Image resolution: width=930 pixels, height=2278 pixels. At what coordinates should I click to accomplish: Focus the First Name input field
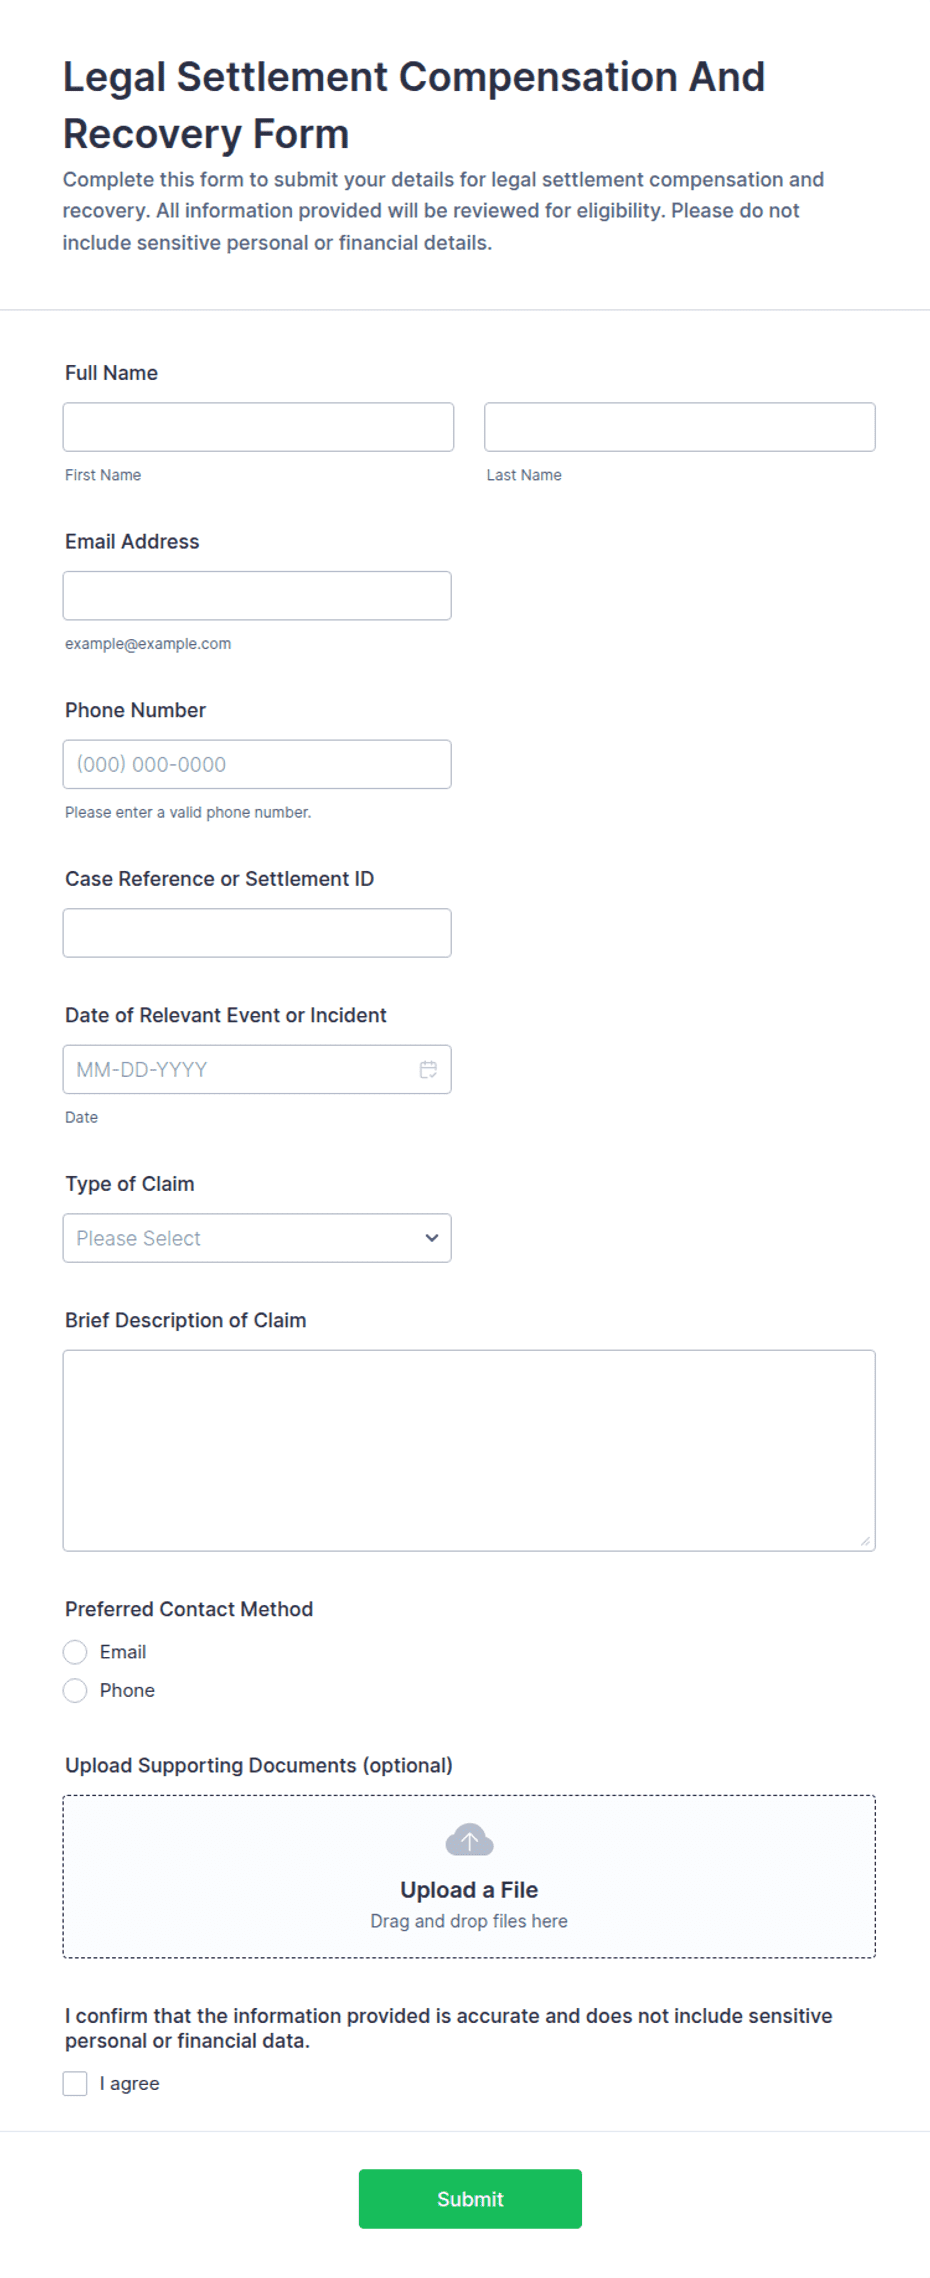(258, 427)
